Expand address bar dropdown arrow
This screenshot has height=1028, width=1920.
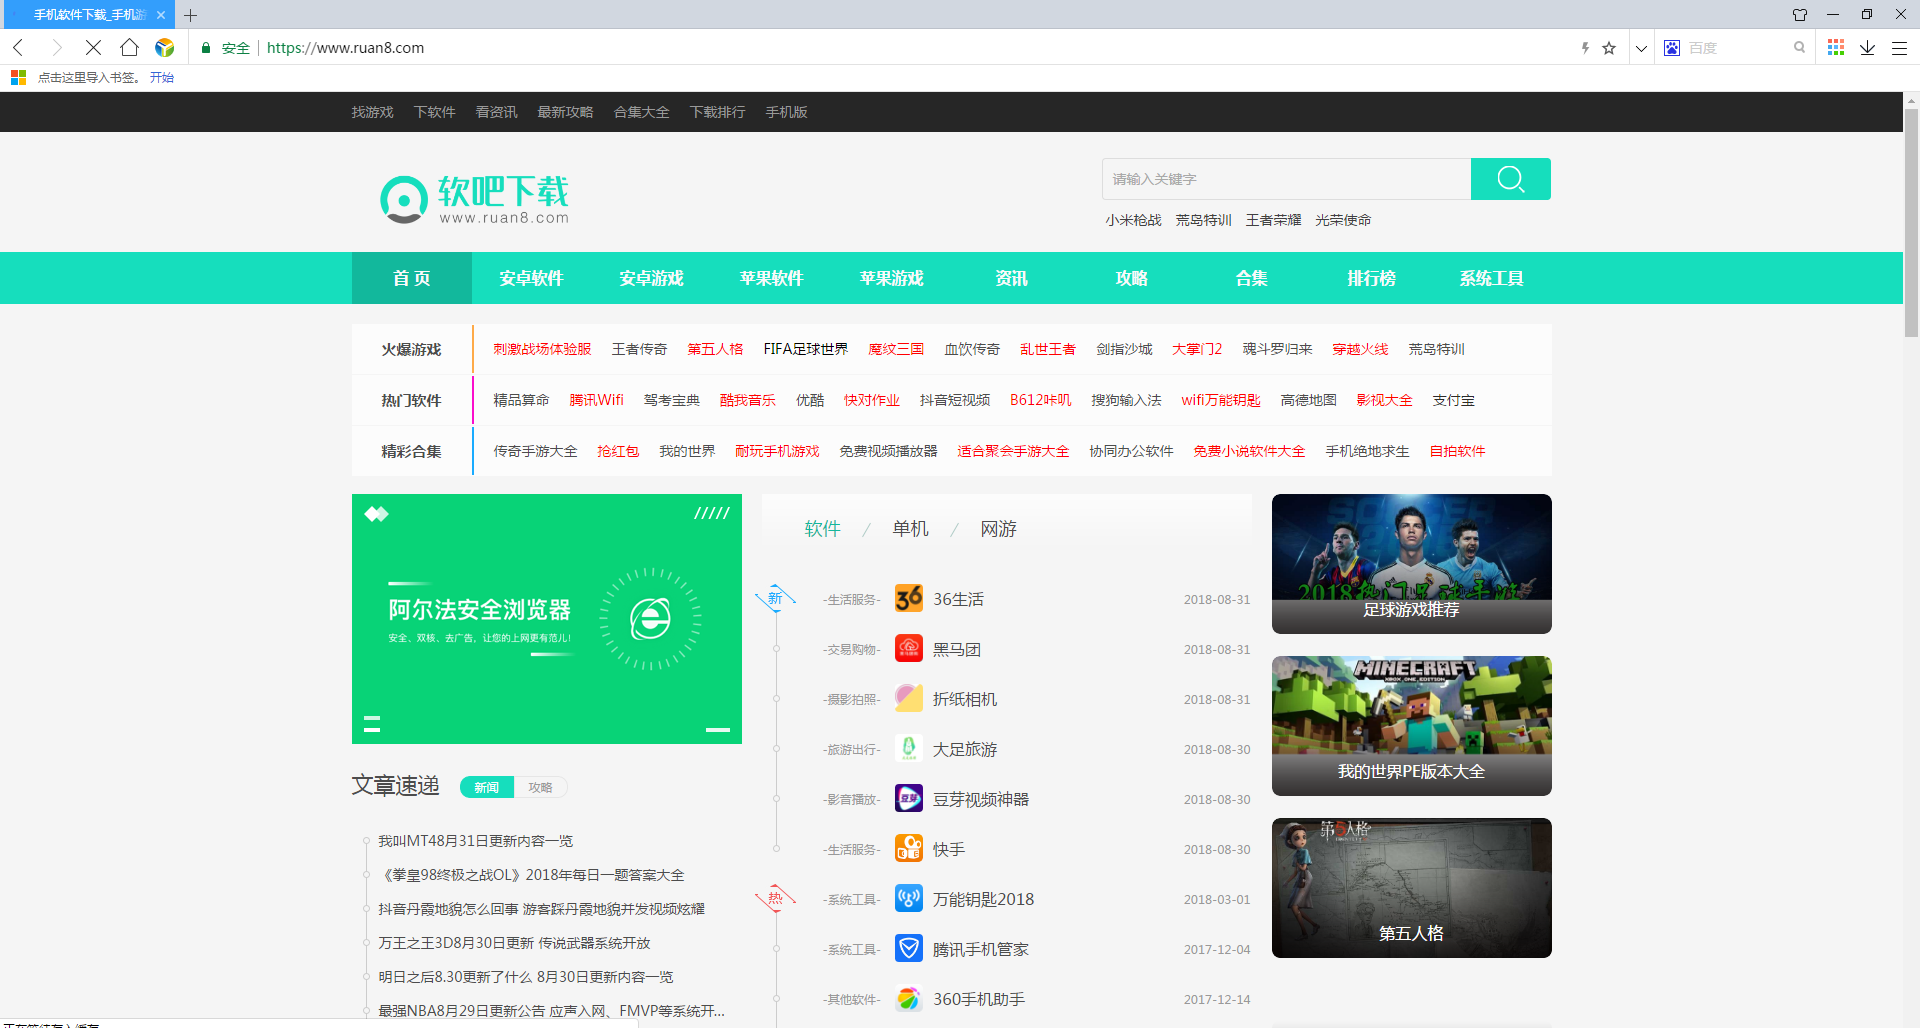(x=1641, y=48)
